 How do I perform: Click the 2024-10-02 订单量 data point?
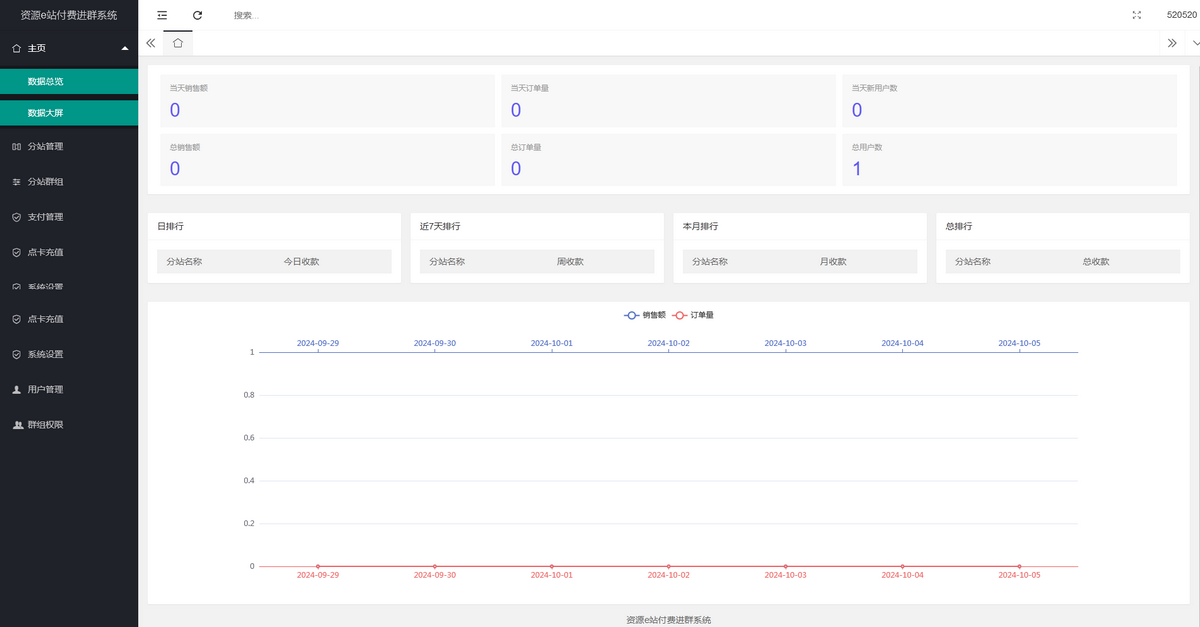click(x=668, y=566)
